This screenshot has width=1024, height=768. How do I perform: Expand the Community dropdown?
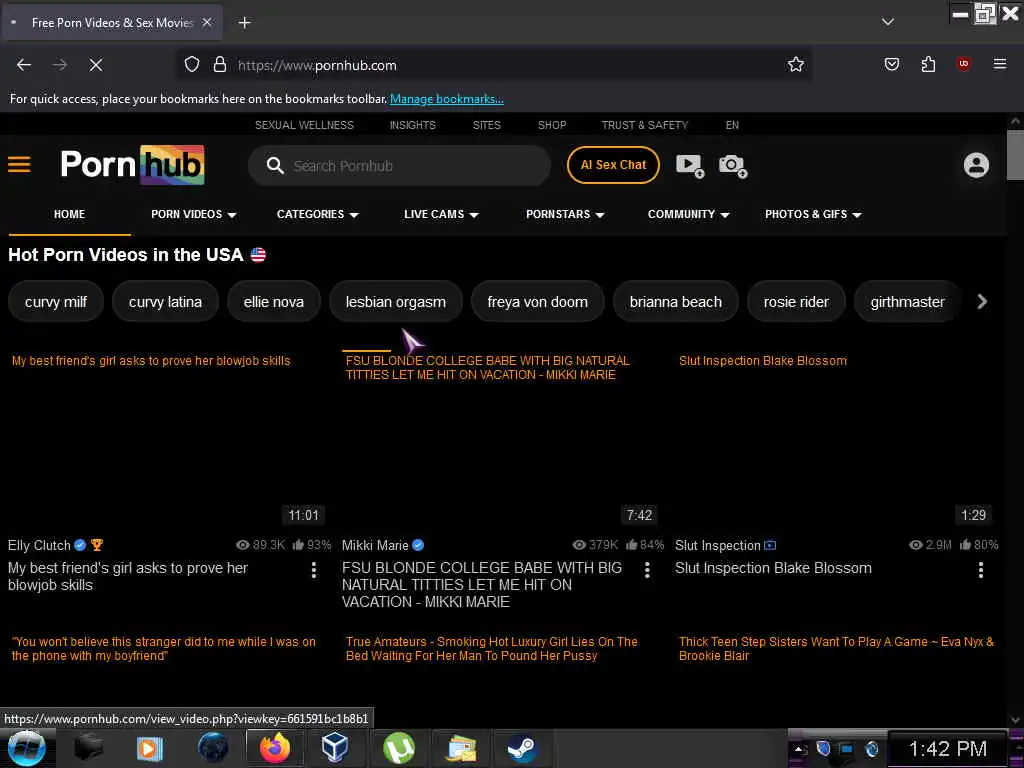click(x=688, y=214)
